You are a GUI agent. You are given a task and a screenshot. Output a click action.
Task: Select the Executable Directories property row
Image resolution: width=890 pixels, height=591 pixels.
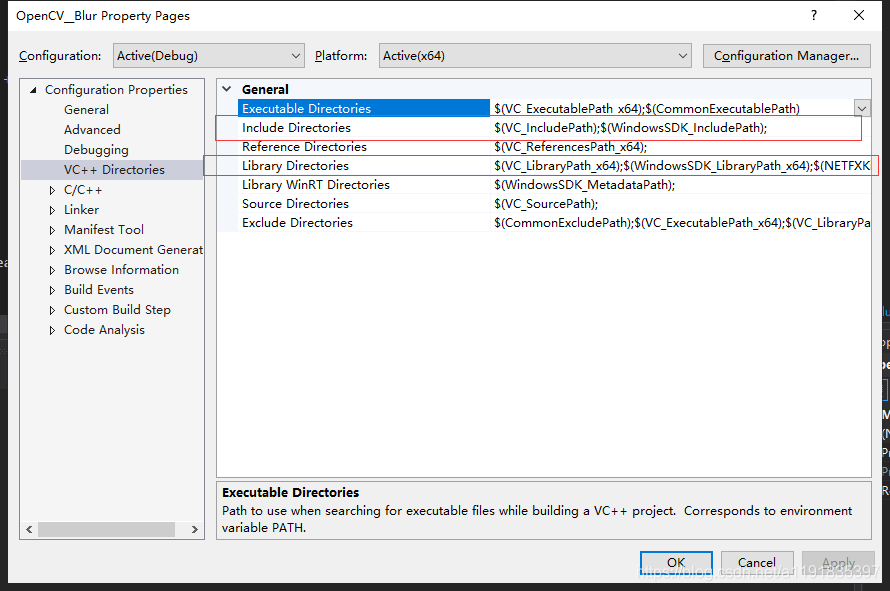(x=363, y=108)
